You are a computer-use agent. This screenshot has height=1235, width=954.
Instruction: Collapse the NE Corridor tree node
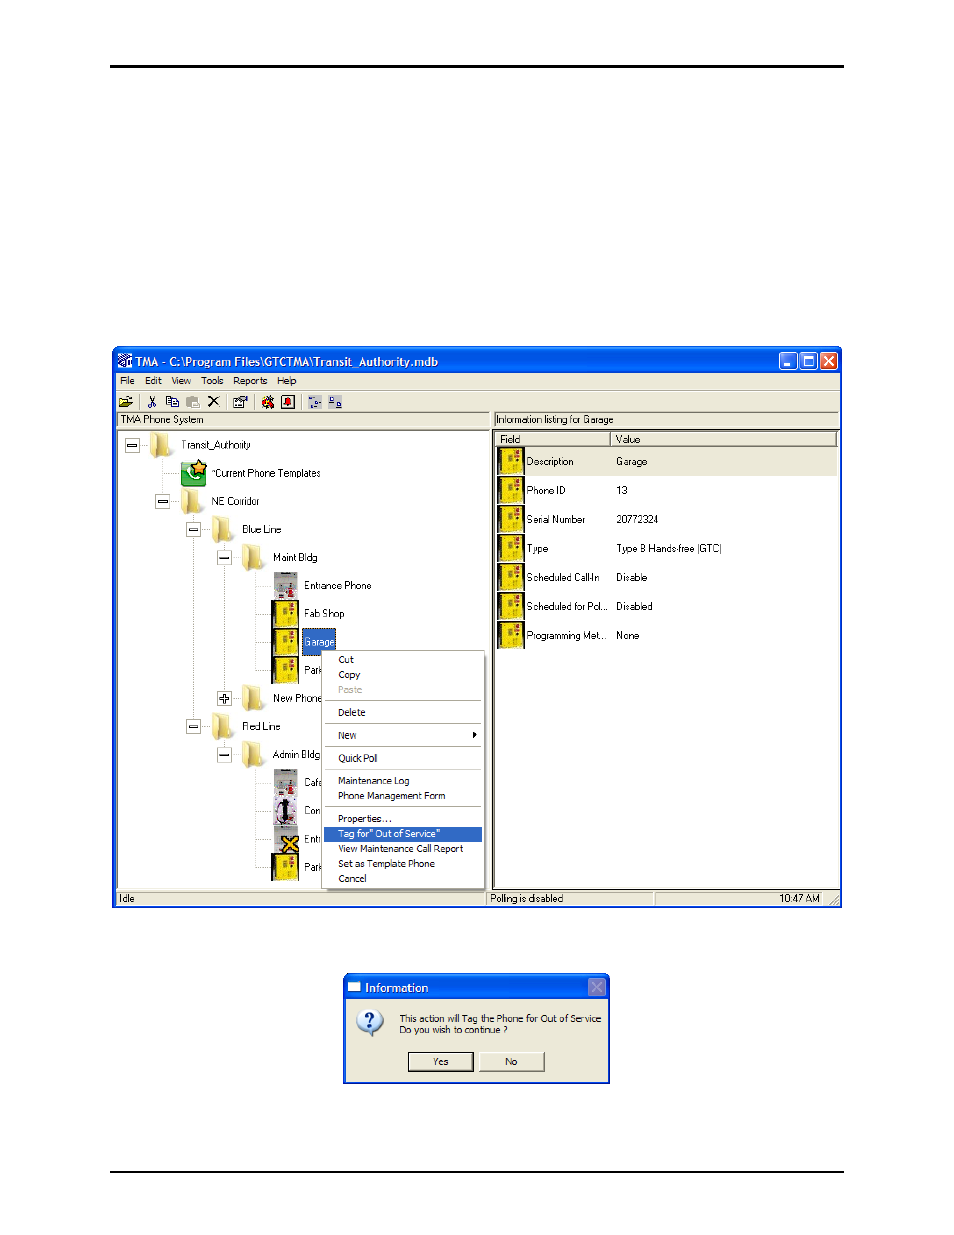163,501
